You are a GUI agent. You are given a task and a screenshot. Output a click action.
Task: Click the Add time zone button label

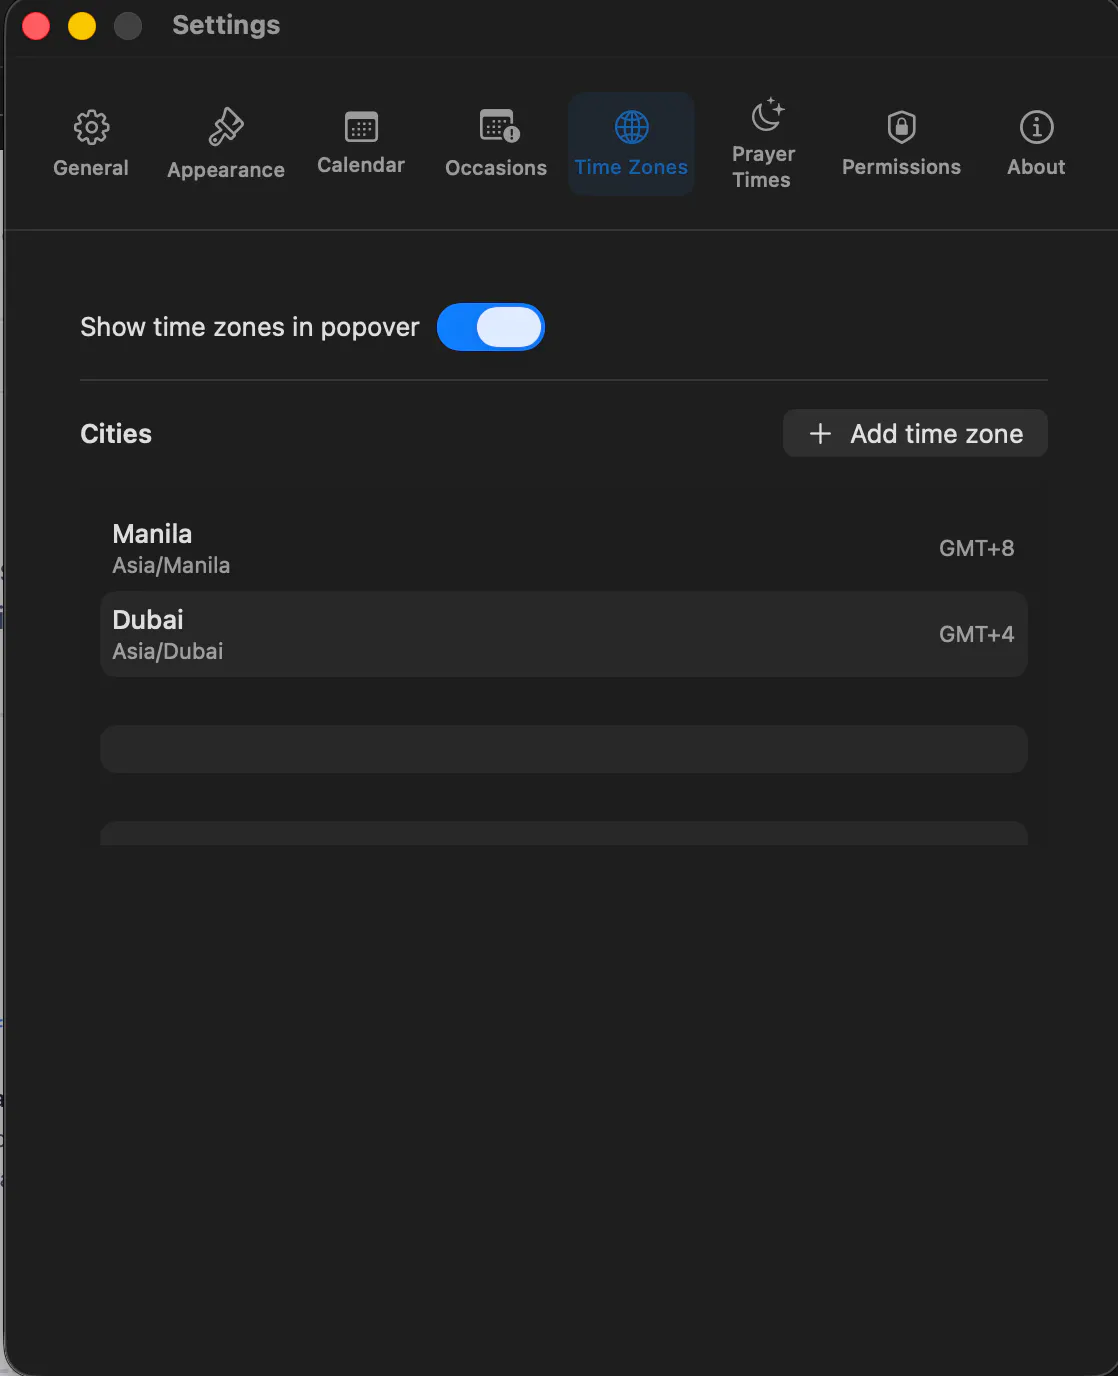[937, 433]
